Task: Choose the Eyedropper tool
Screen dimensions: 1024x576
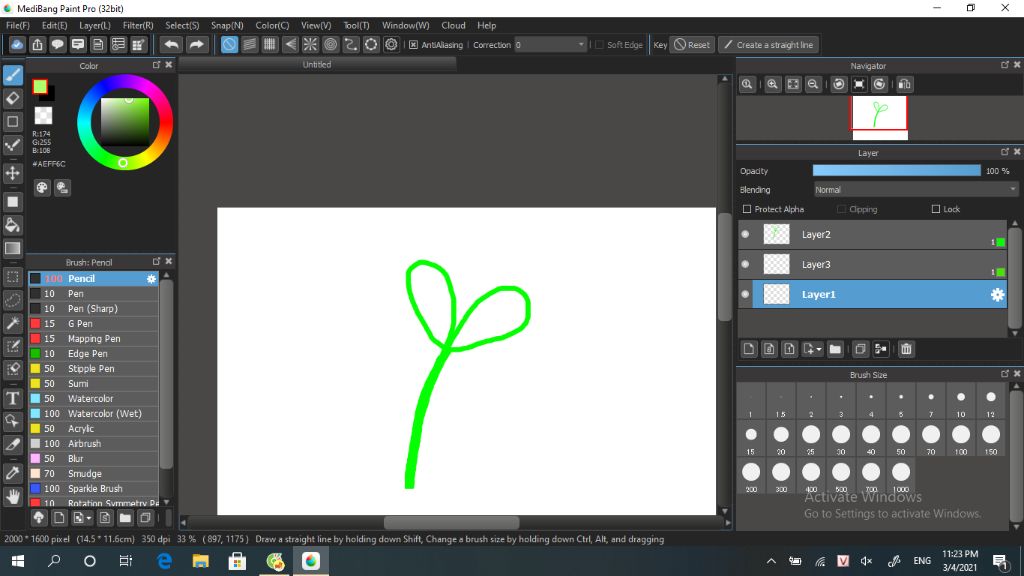Action: pyautogui.click(x=12, y=473)
